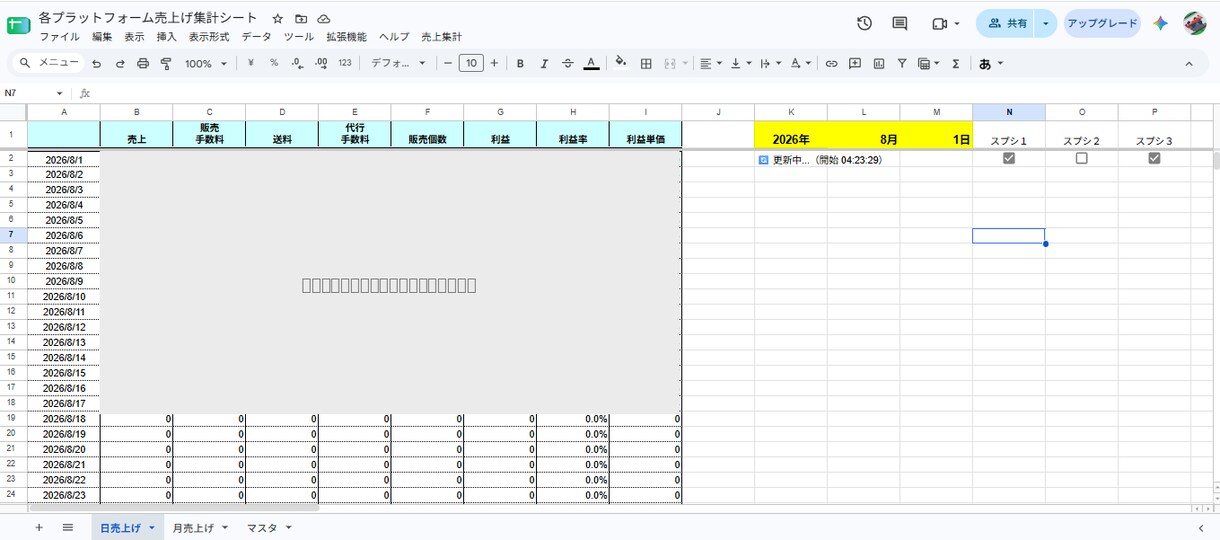The width and height of the screenshot is (1220, 540).
Task: Open version history clock icon
Action: tap(865, 23)
